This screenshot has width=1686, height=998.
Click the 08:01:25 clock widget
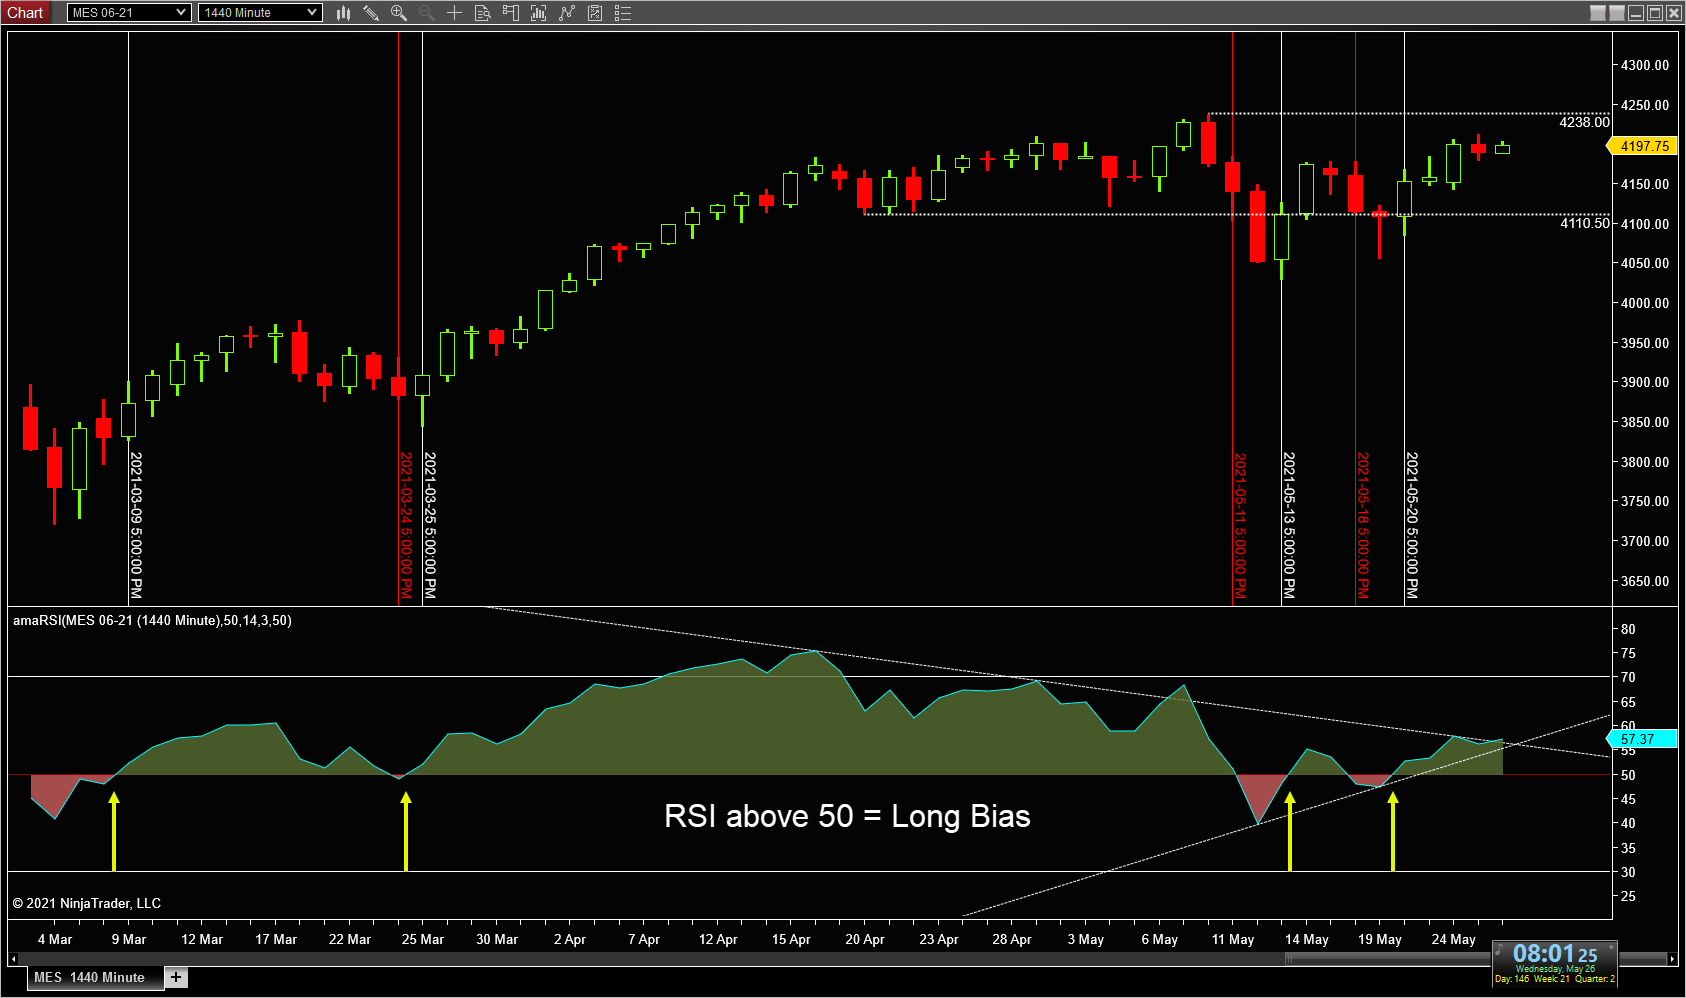coord(1554,964)
